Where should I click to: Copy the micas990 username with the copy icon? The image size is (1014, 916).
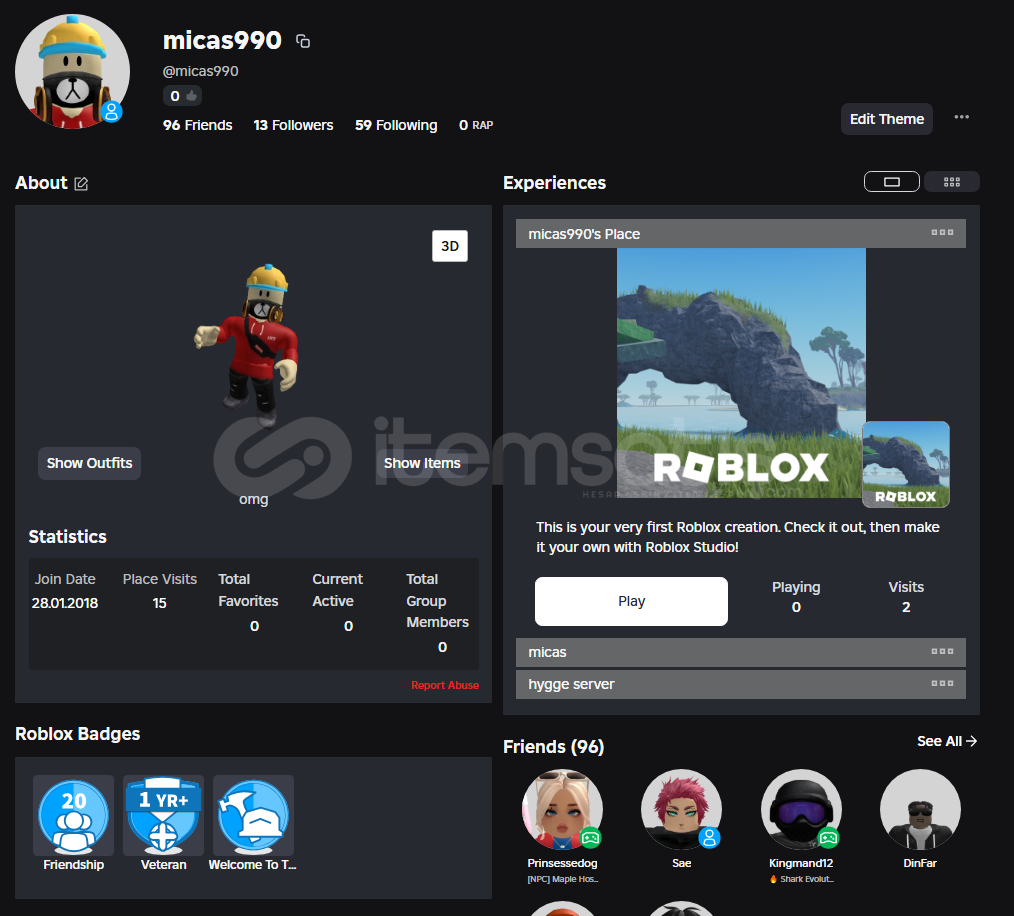pos(303,41)
